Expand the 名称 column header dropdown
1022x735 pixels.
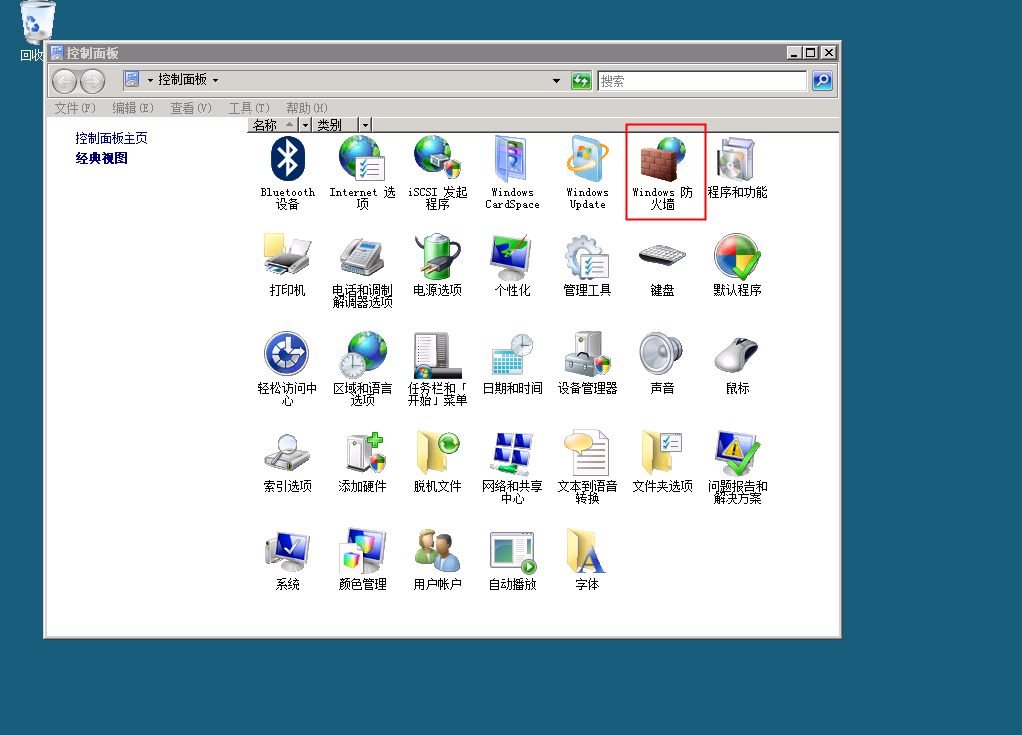(x=304, y=125)
